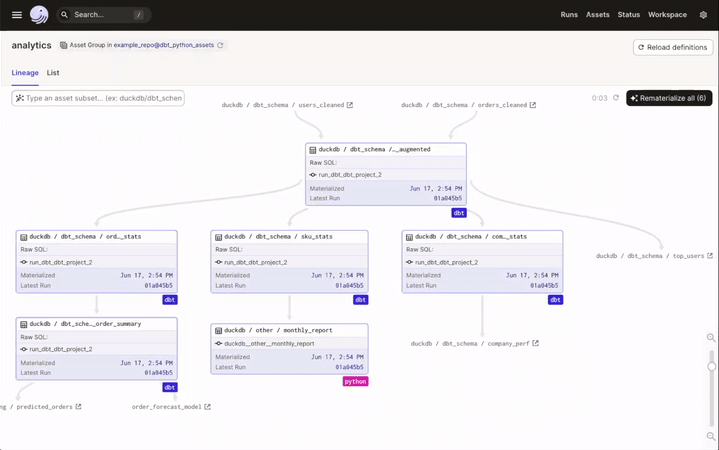Open external link icon for top_users

point(710,256)
